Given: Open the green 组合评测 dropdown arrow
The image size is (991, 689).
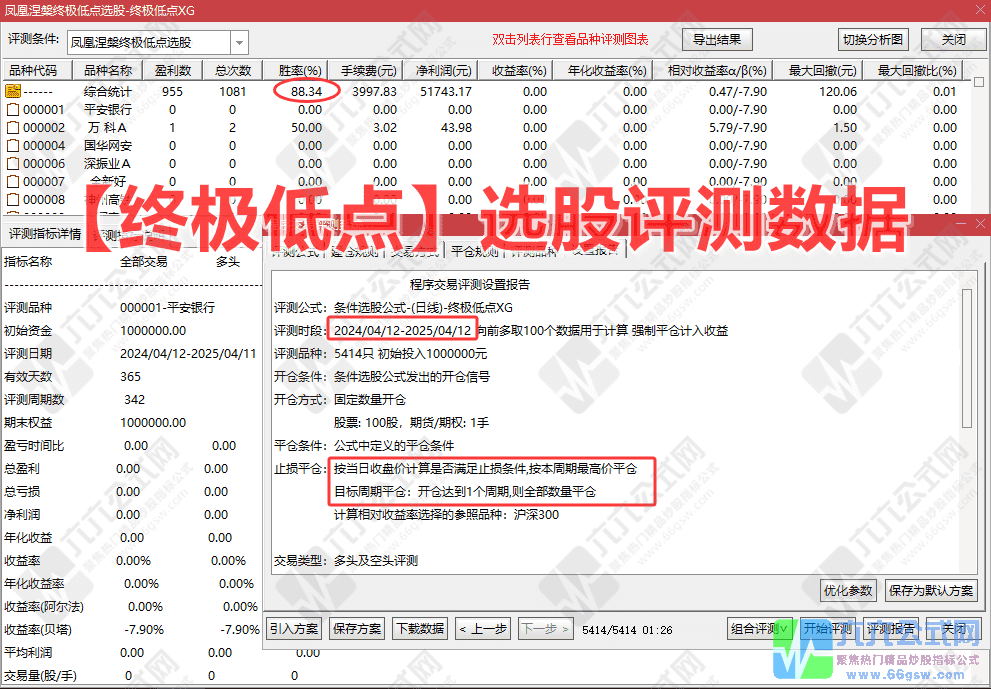Looking at the screenshot, I should coord(784,628).
